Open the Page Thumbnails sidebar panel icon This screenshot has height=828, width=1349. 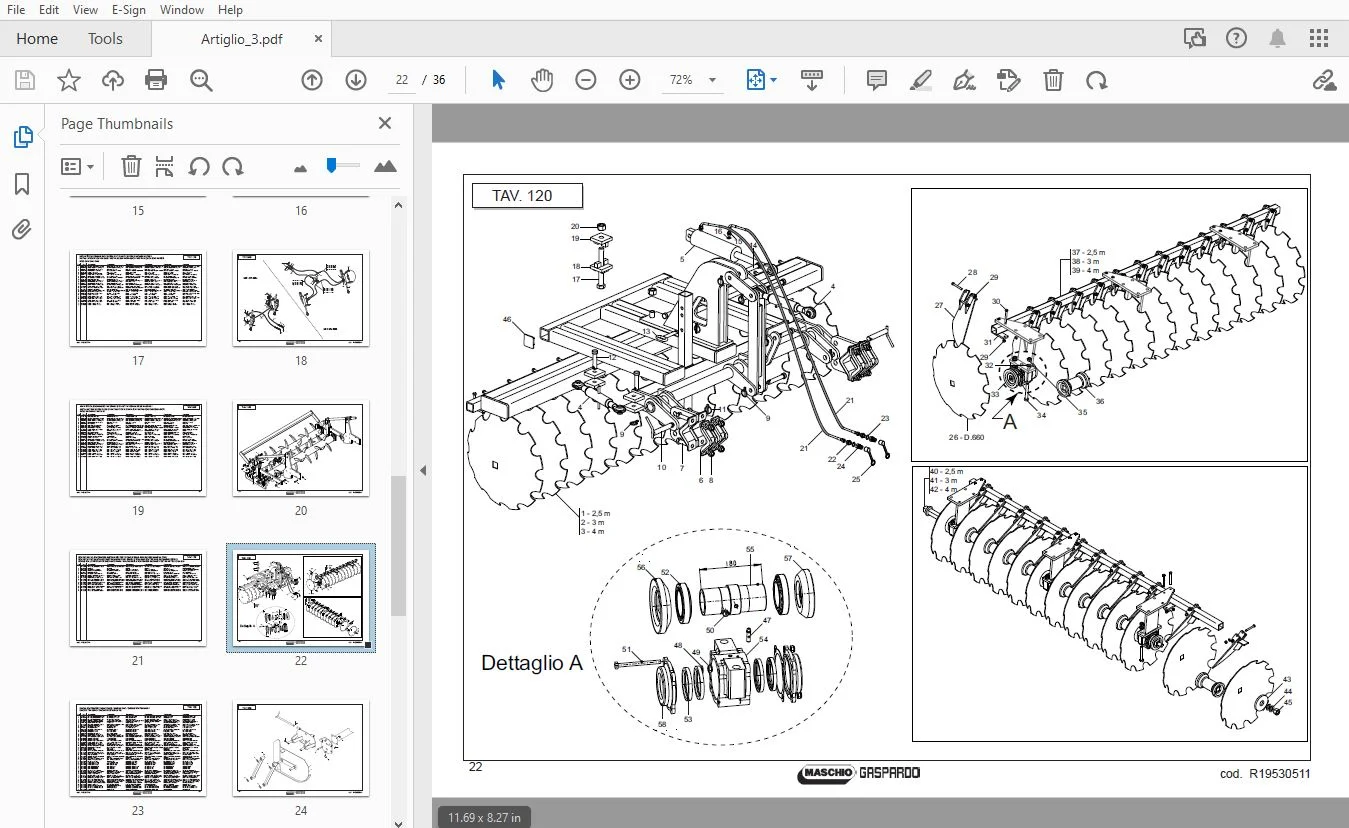22,137
